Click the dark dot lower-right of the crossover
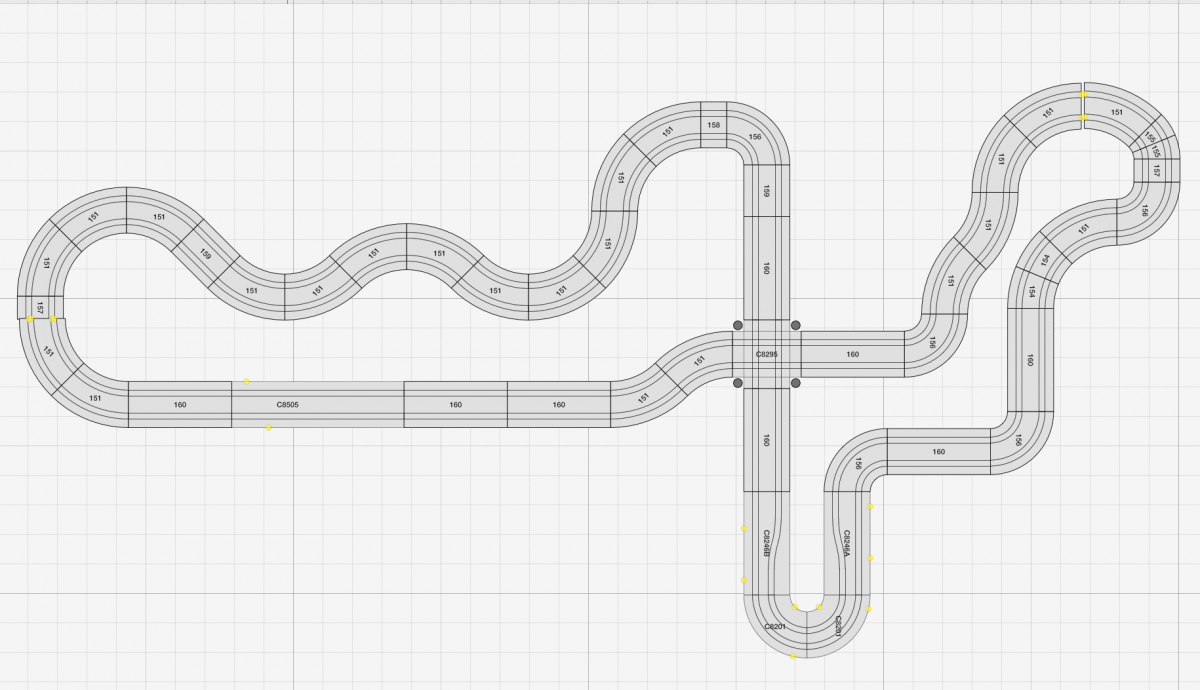This screenshot has width=1200, height=690. click(x=795, y=383)
